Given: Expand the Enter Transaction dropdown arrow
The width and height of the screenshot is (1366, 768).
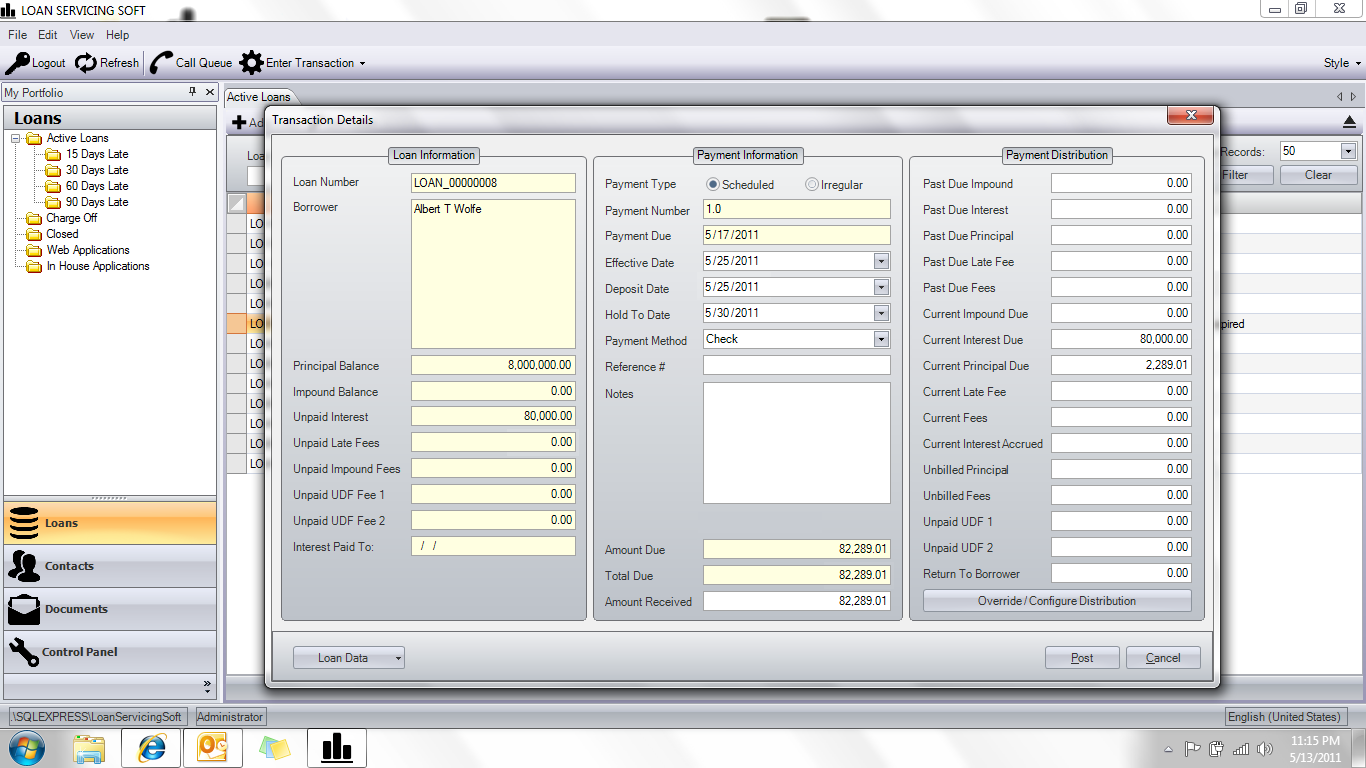Looking at the screenshot, I should pyautogui.click(x=362, y=63).
